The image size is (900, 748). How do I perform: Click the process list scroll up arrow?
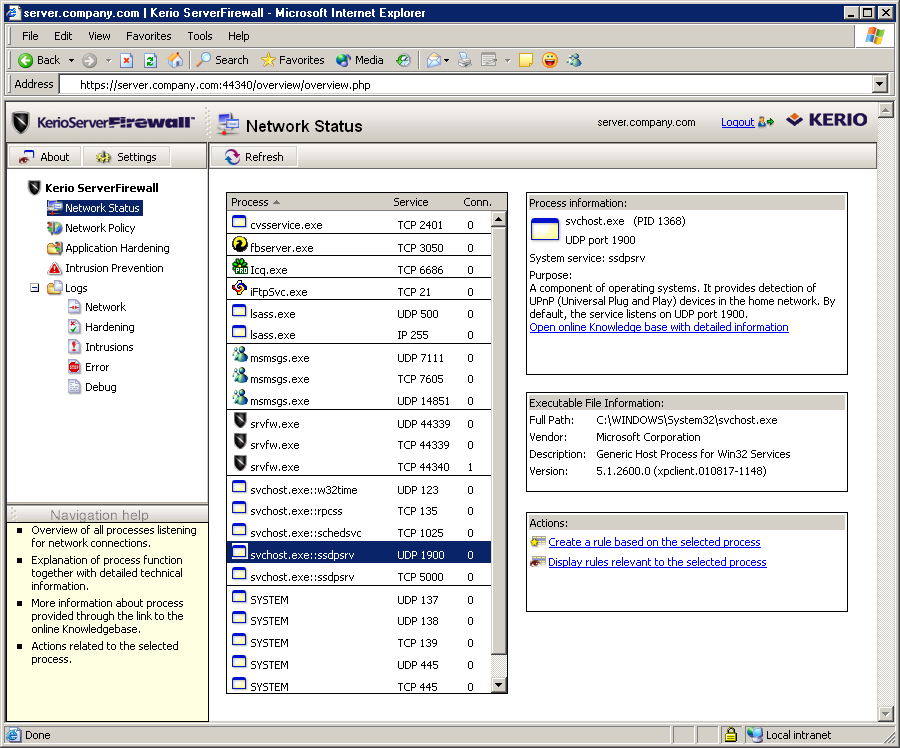point(499,219)
